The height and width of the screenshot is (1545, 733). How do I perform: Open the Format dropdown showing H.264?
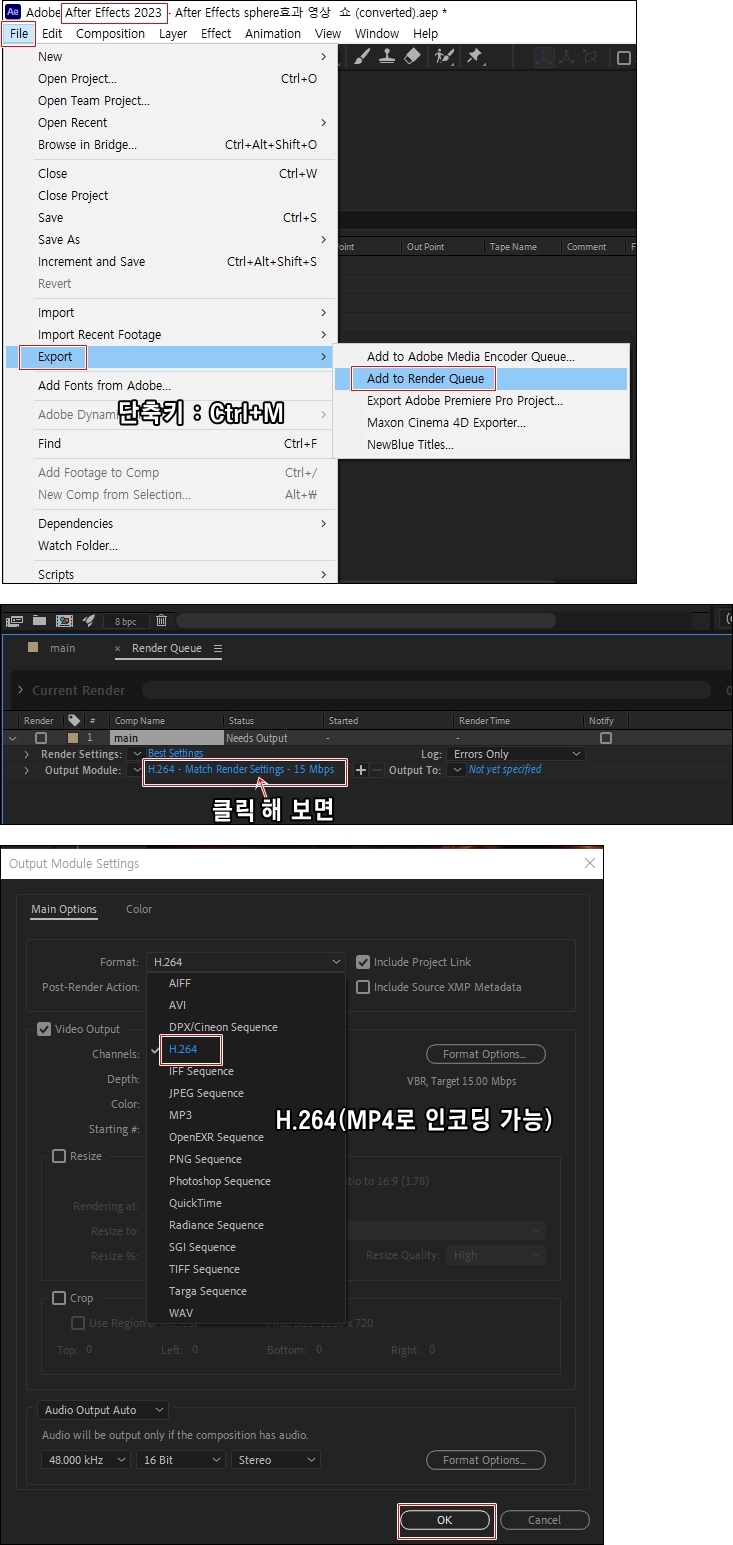pyautogui.click(x=246, y=962)
